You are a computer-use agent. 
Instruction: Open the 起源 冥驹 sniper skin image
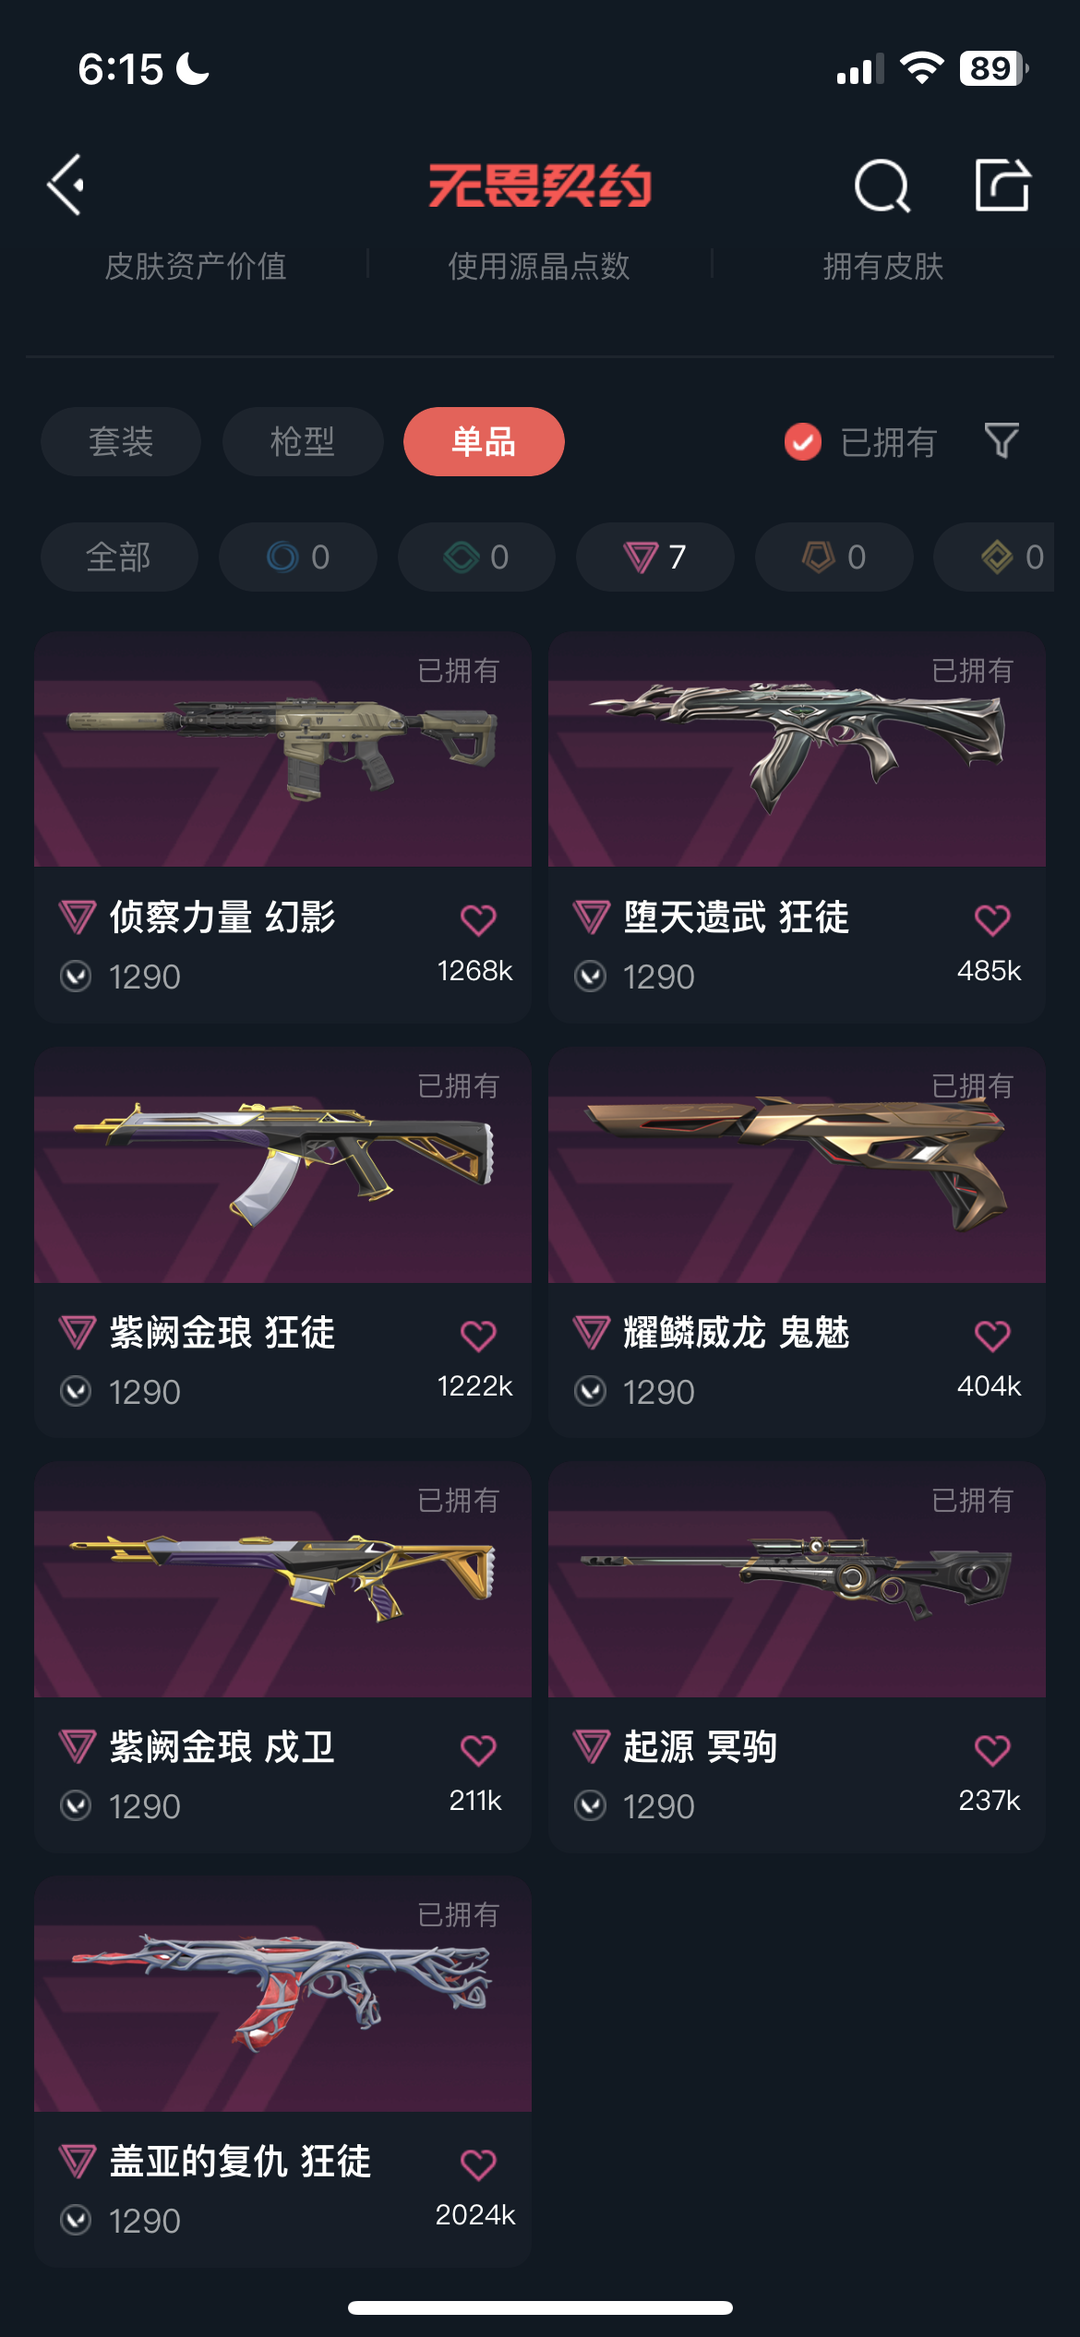797,1580
